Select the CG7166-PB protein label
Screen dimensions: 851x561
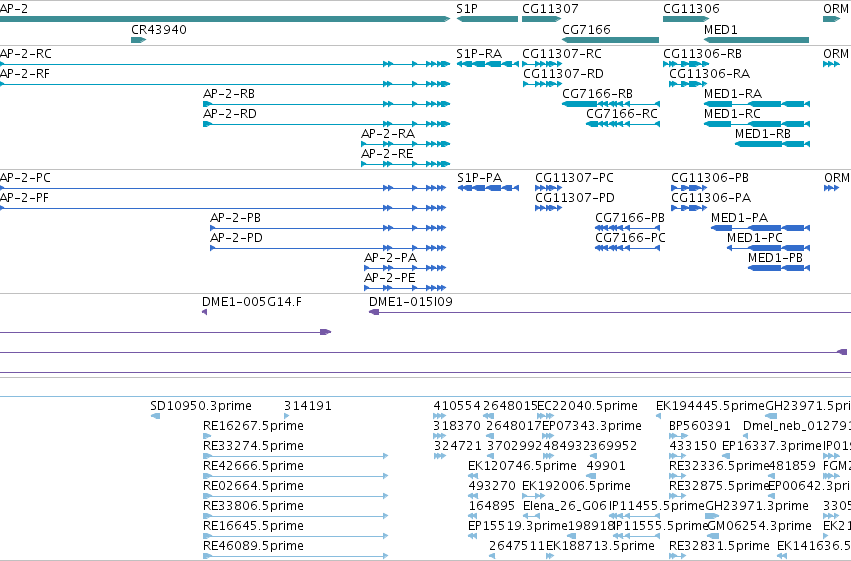630,218
